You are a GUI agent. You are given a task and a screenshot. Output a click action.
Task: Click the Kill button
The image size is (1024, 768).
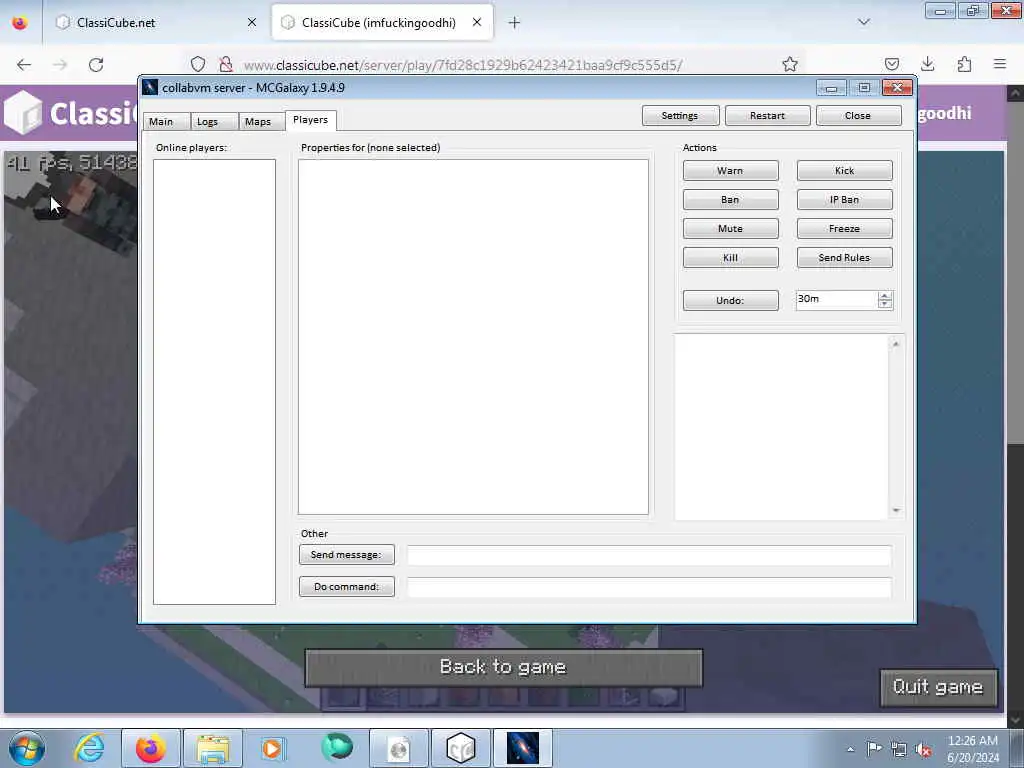[730, 257]
